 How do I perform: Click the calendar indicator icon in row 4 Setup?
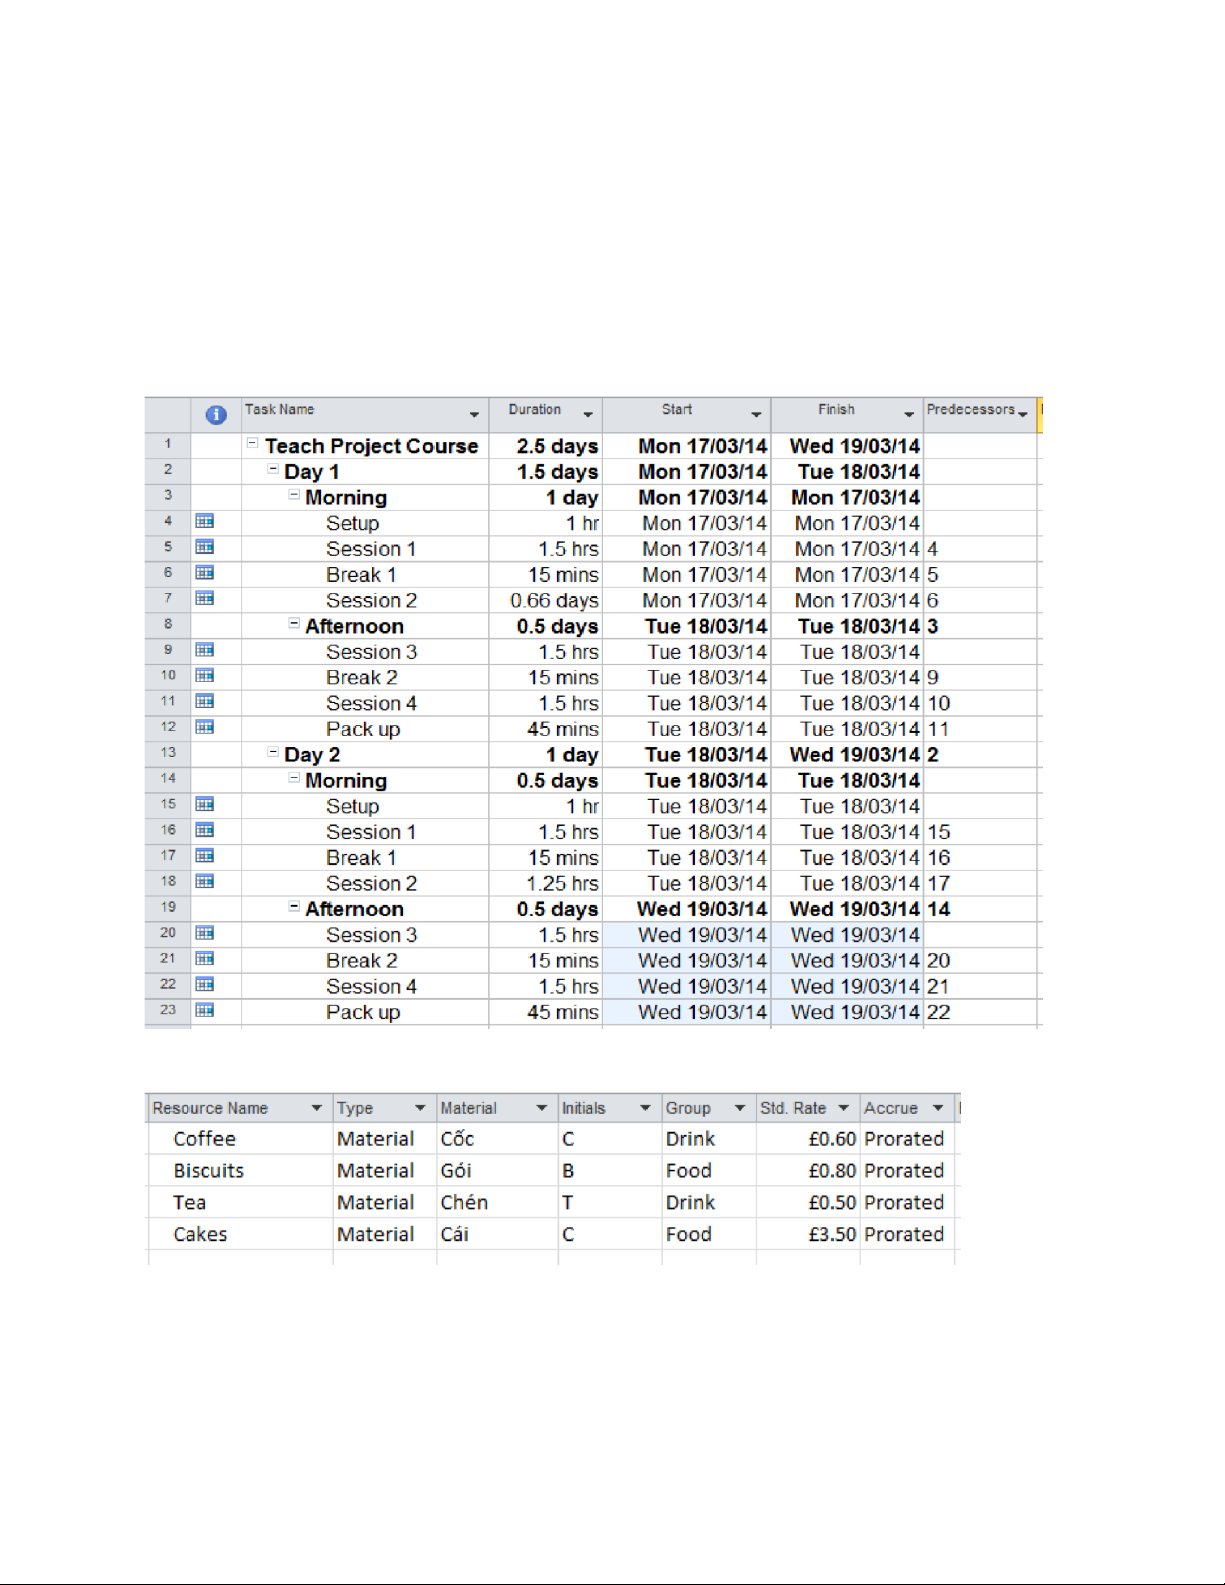click(x=205, y=521)
